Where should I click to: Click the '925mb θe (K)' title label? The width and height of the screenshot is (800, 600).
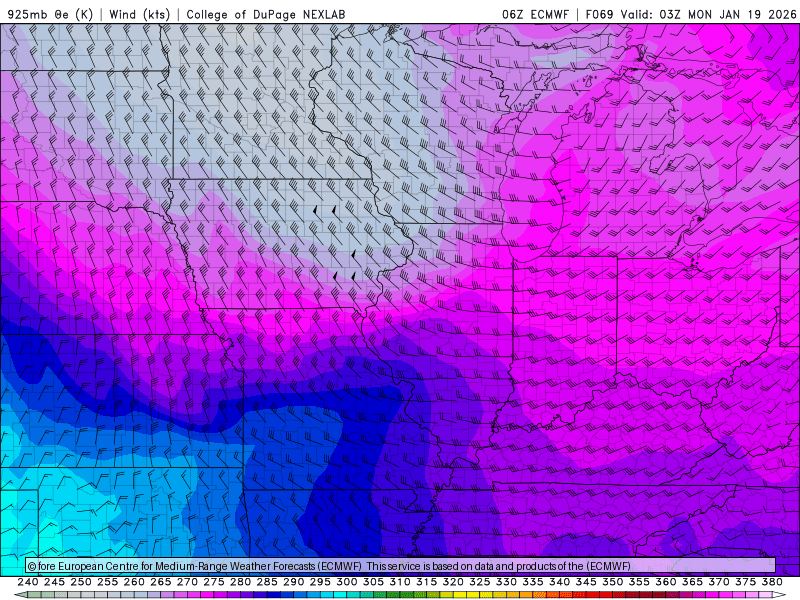tap(51, 14)
